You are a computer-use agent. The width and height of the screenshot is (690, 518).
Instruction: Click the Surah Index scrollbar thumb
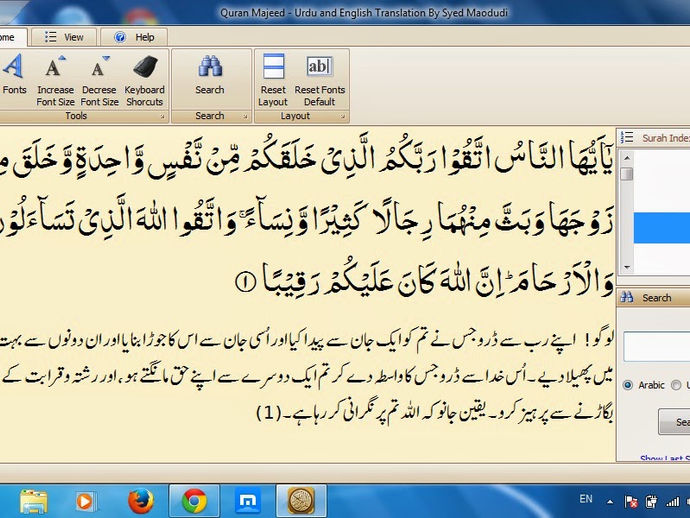pyautogui.click(x=627, y=174)
